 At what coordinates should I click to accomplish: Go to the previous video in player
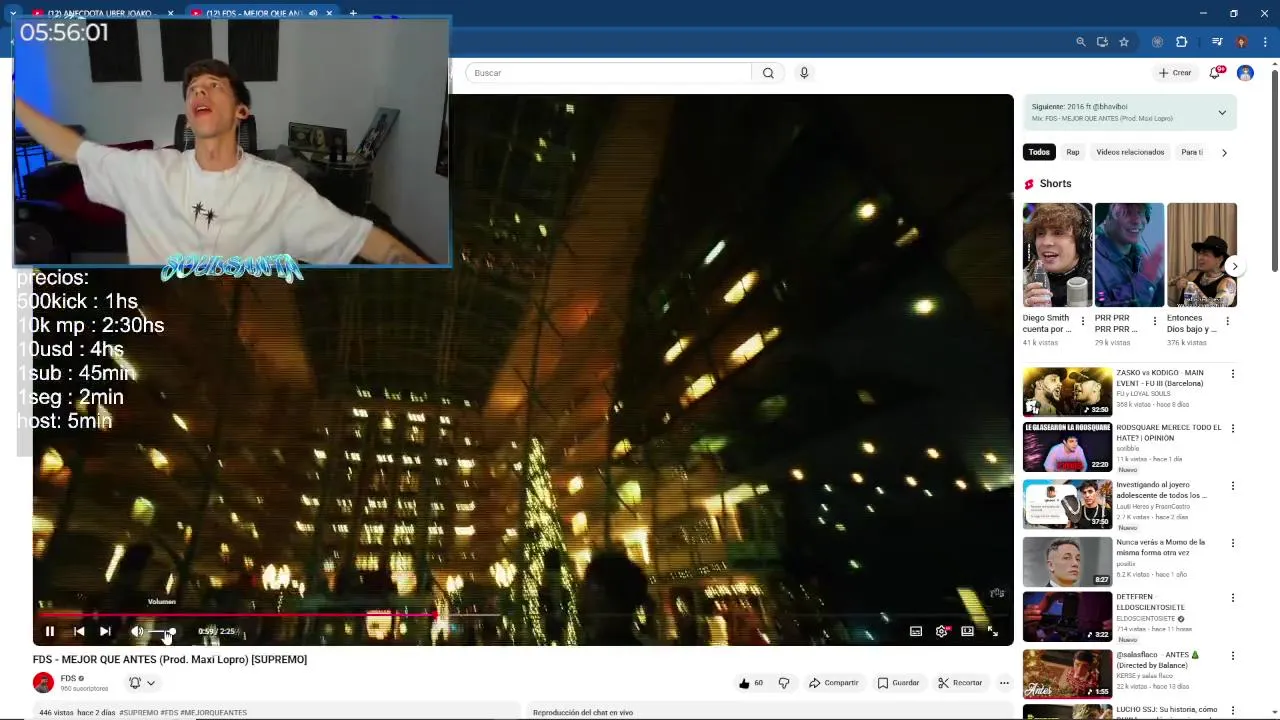tap(79, 631)
